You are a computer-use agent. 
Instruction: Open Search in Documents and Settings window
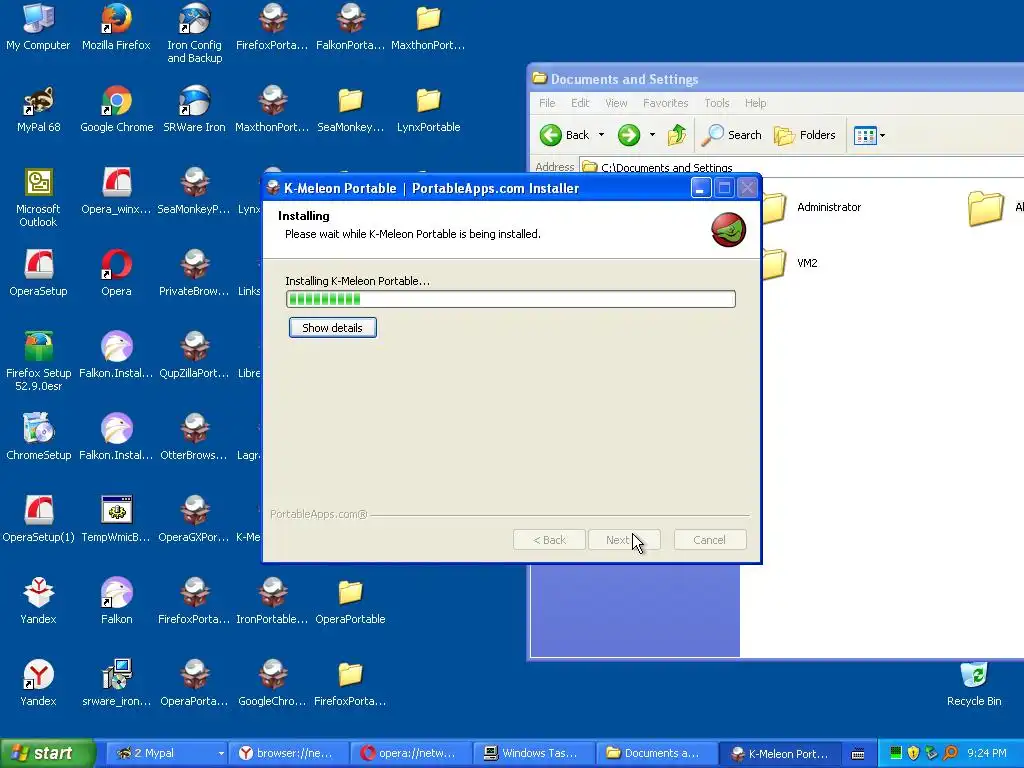(731, 135)
